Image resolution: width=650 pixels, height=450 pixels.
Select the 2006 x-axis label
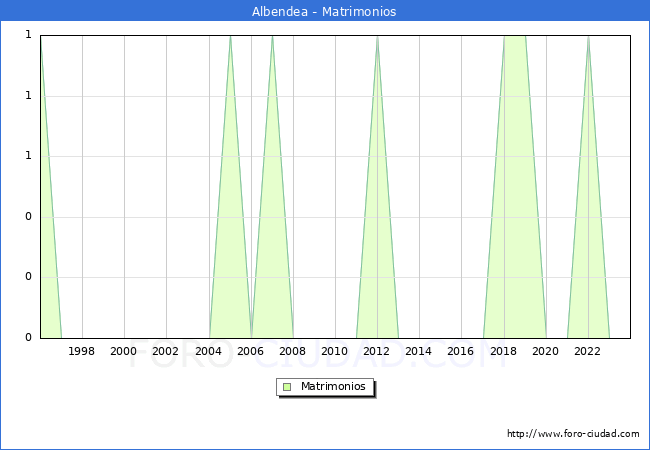(x=250, y=351)
